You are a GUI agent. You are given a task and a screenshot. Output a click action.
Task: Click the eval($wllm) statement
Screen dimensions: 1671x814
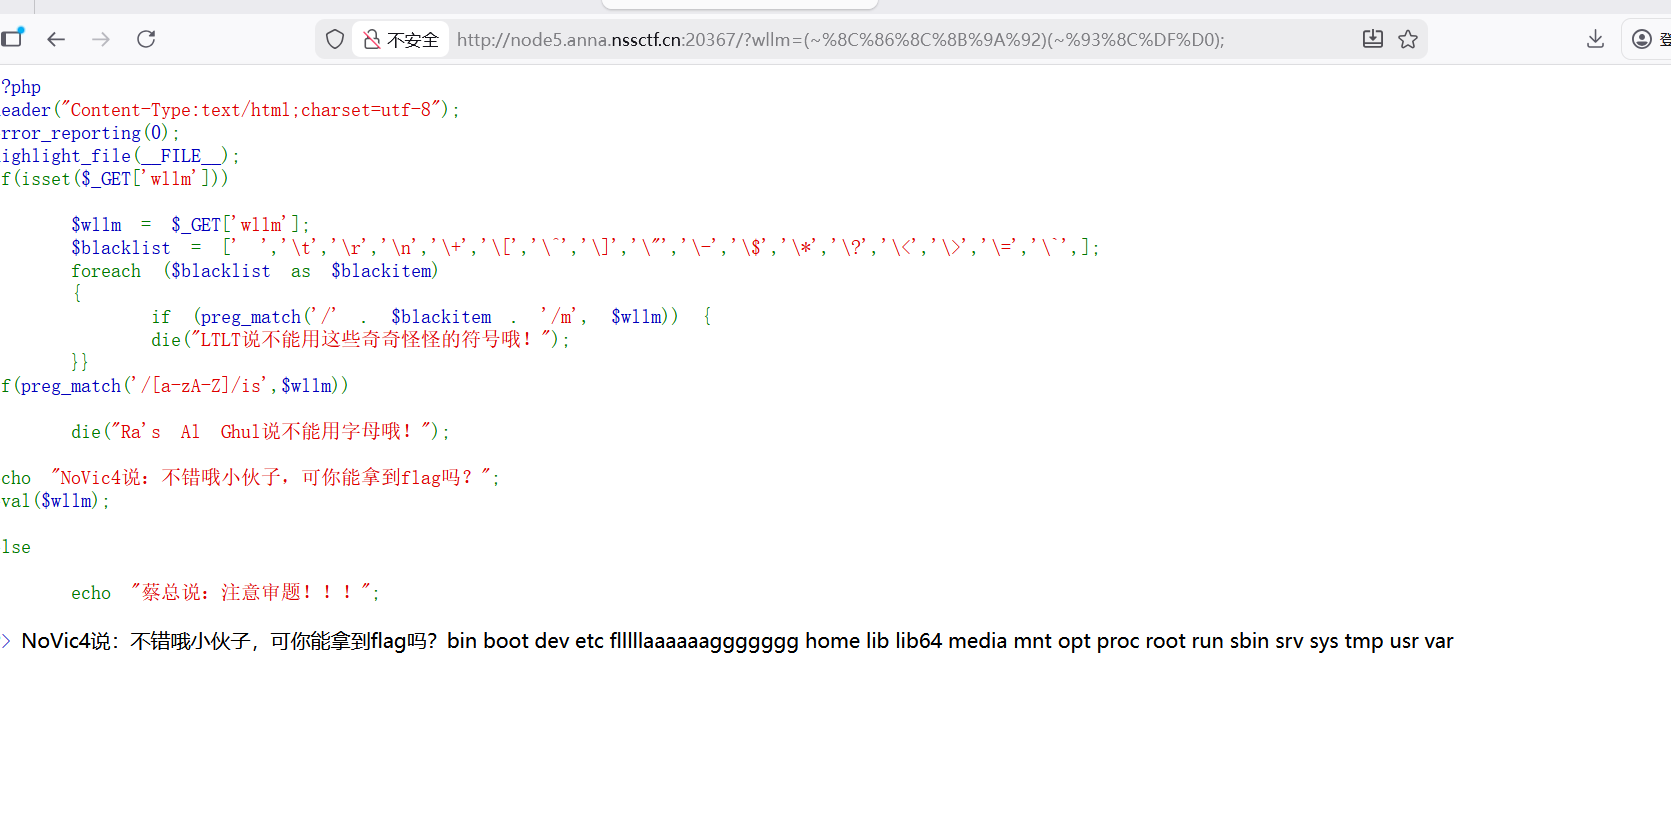click(55, 501)
